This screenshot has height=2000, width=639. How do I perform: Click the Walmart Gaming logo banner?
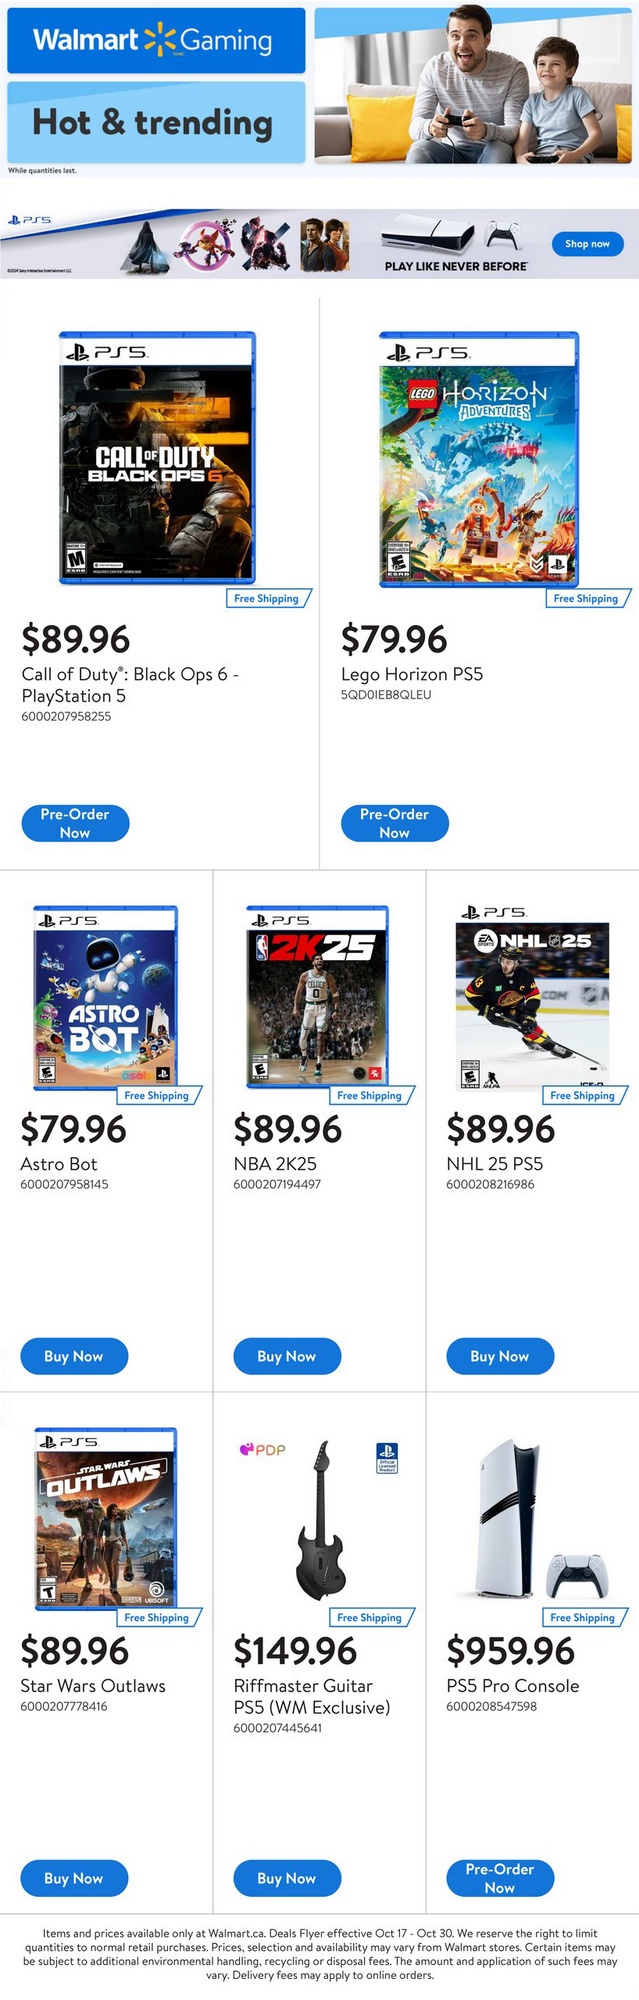[155, 40]
